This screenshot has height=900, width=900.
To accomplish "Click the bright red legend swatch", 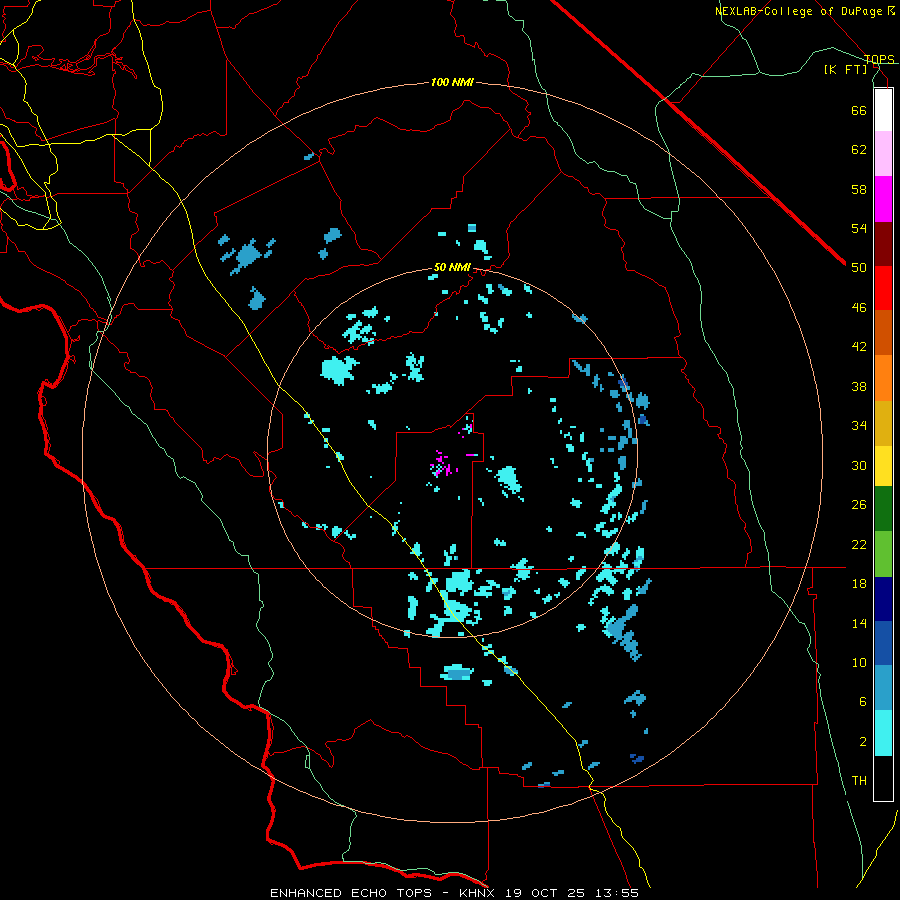I will point(883,288).
